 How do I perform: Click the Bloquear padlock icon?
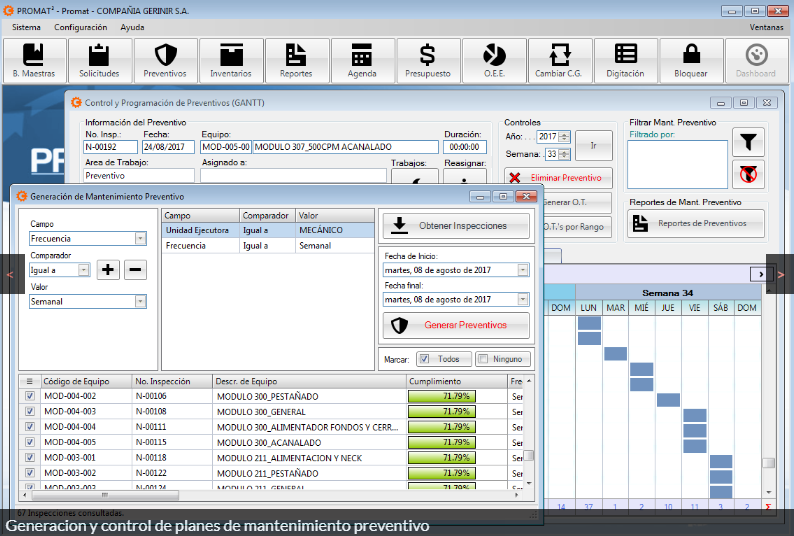691,60
